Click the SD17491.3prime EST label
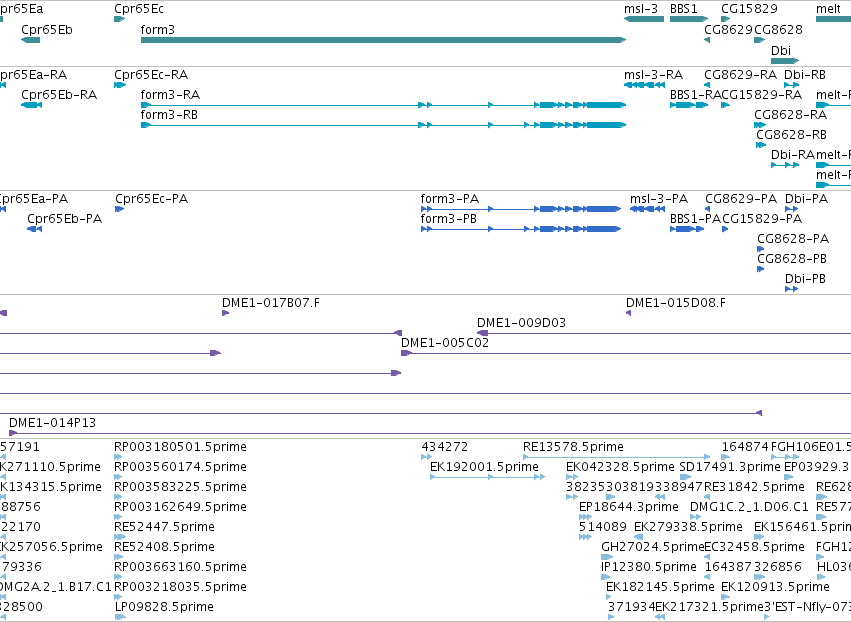 (730, 467)
